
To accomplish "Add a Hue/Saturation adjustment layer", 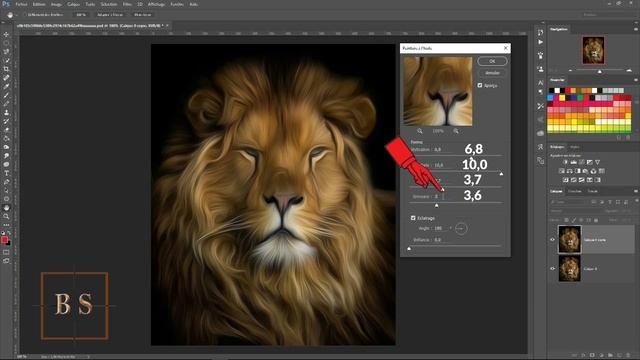I will (x=562, y=171).
